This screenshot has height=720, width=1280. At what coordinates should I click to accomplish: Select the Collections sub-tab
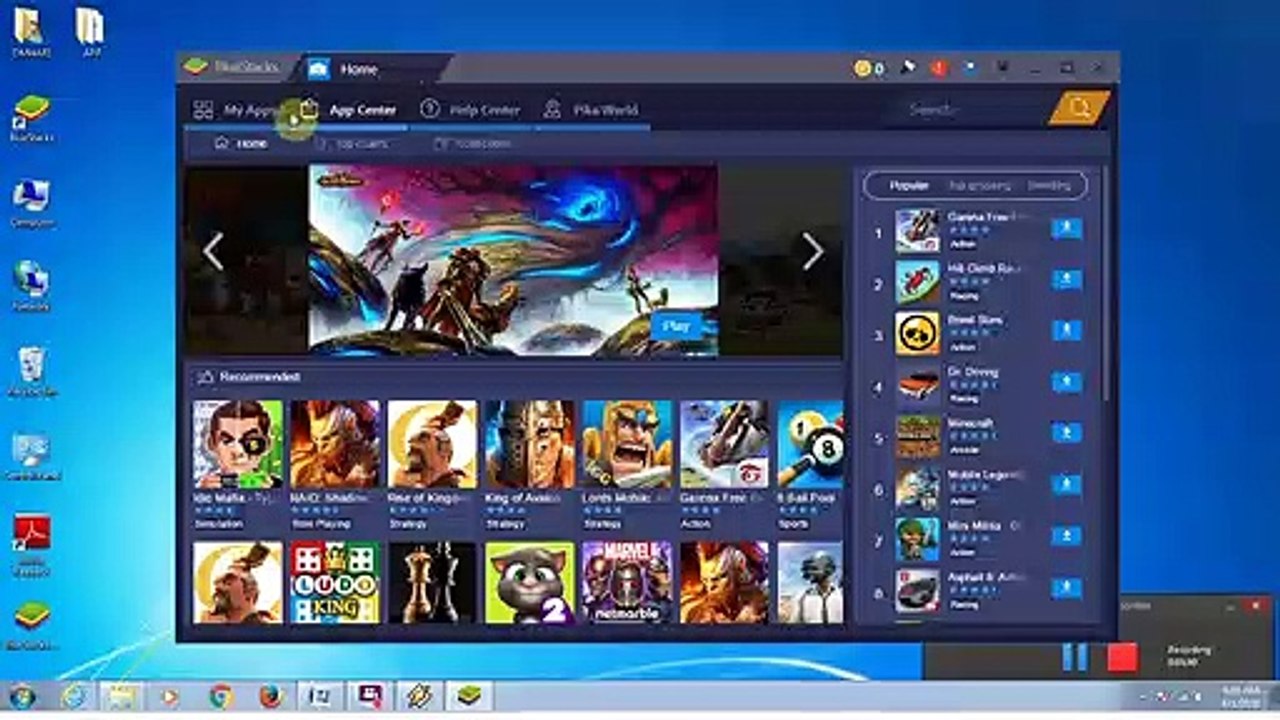(472, 143)
